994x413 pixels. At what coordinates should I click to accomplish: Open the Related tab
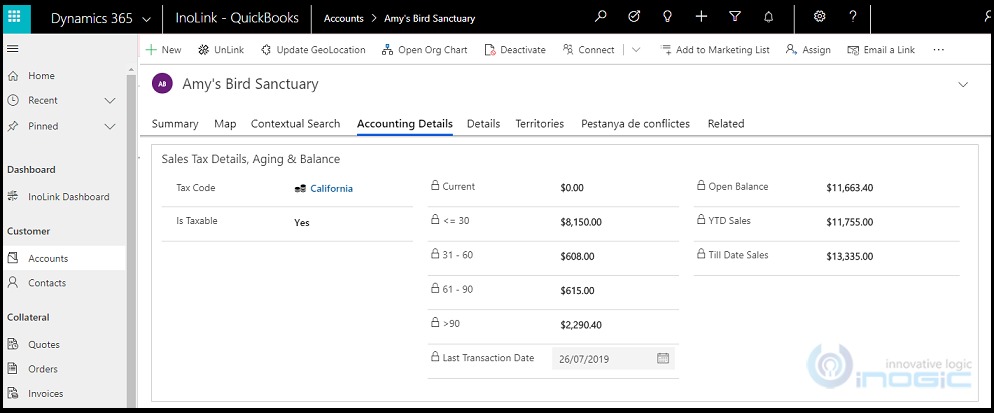pyautogui.click(x=726, y=124)
